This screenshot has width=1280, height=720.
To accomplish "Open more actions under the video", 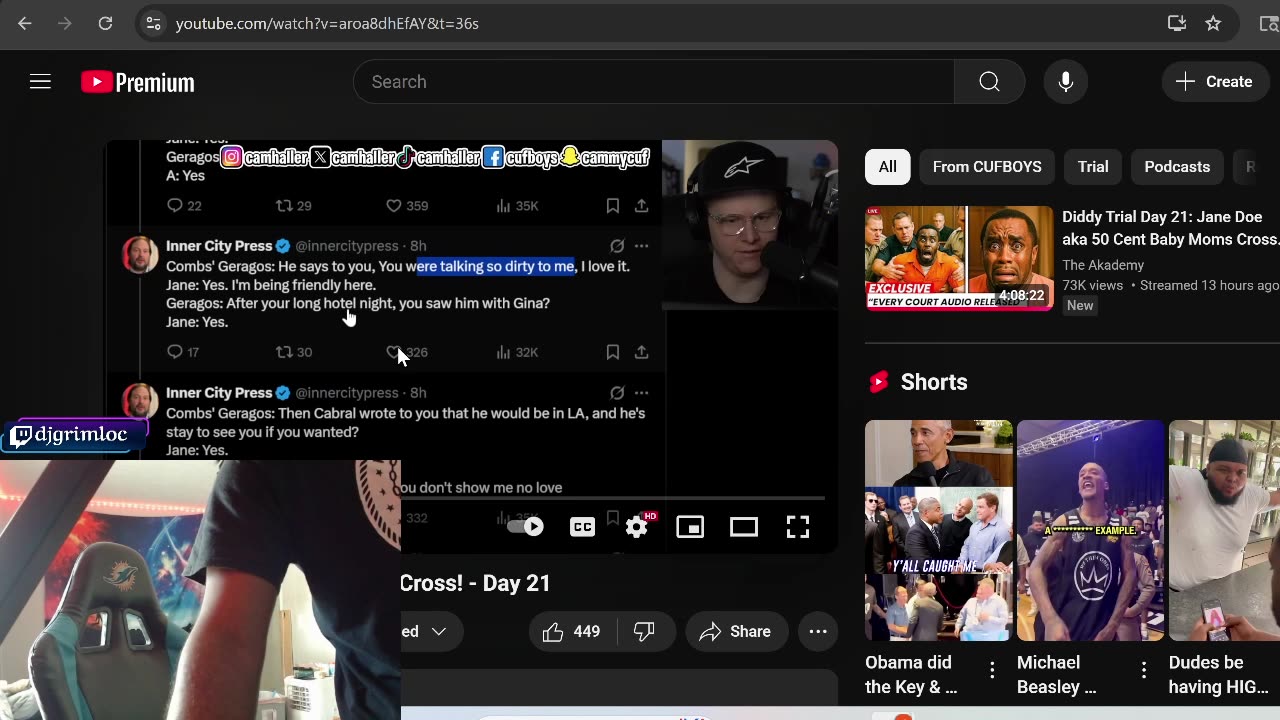I will coord(818,631).
